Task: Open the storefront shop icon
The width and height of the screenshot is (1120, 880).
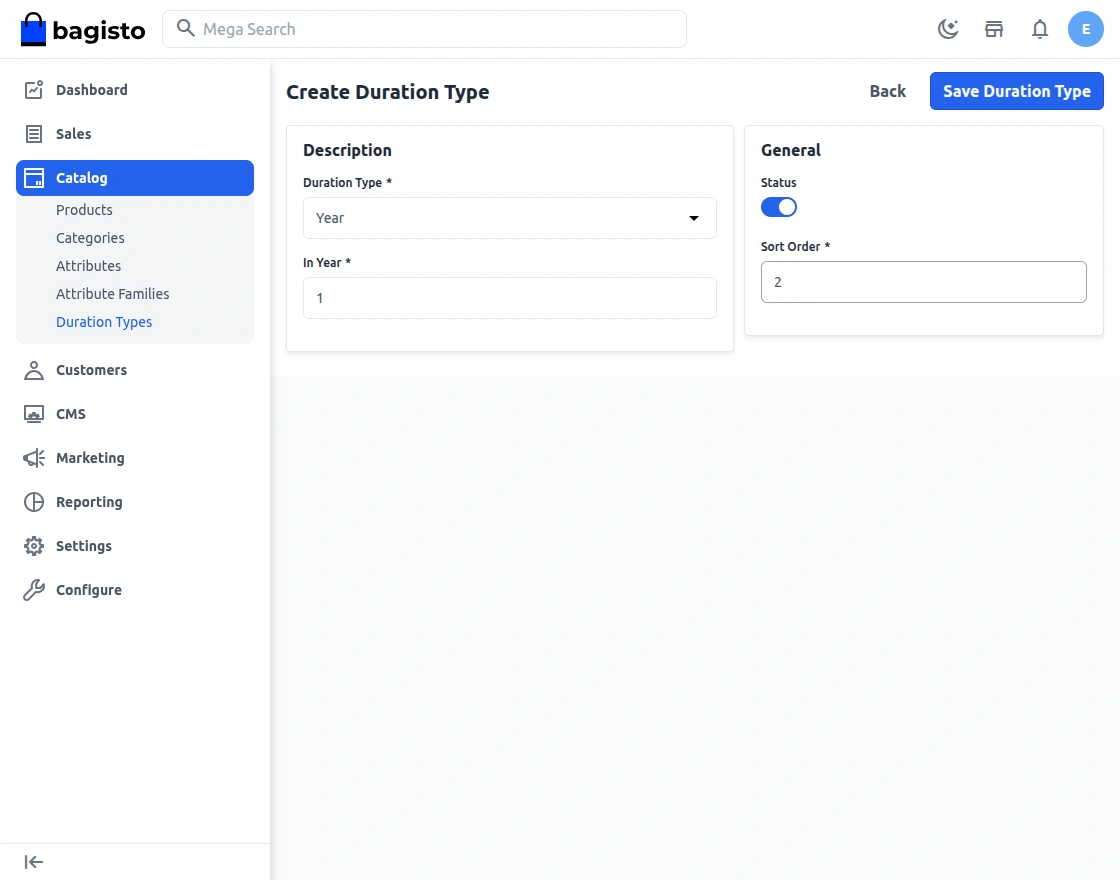Action: click(x=994, y=29)
